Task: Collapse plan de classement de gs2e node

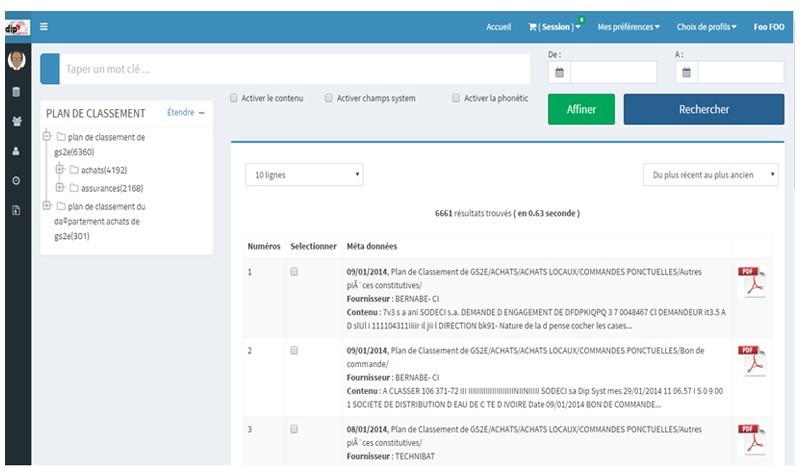Action: tap(47, 136)
